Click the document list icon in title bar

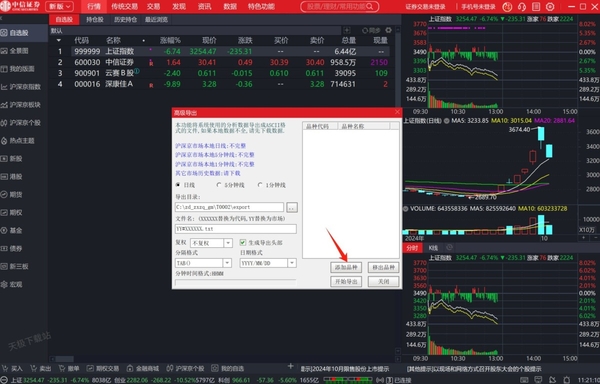click(536, 7)
